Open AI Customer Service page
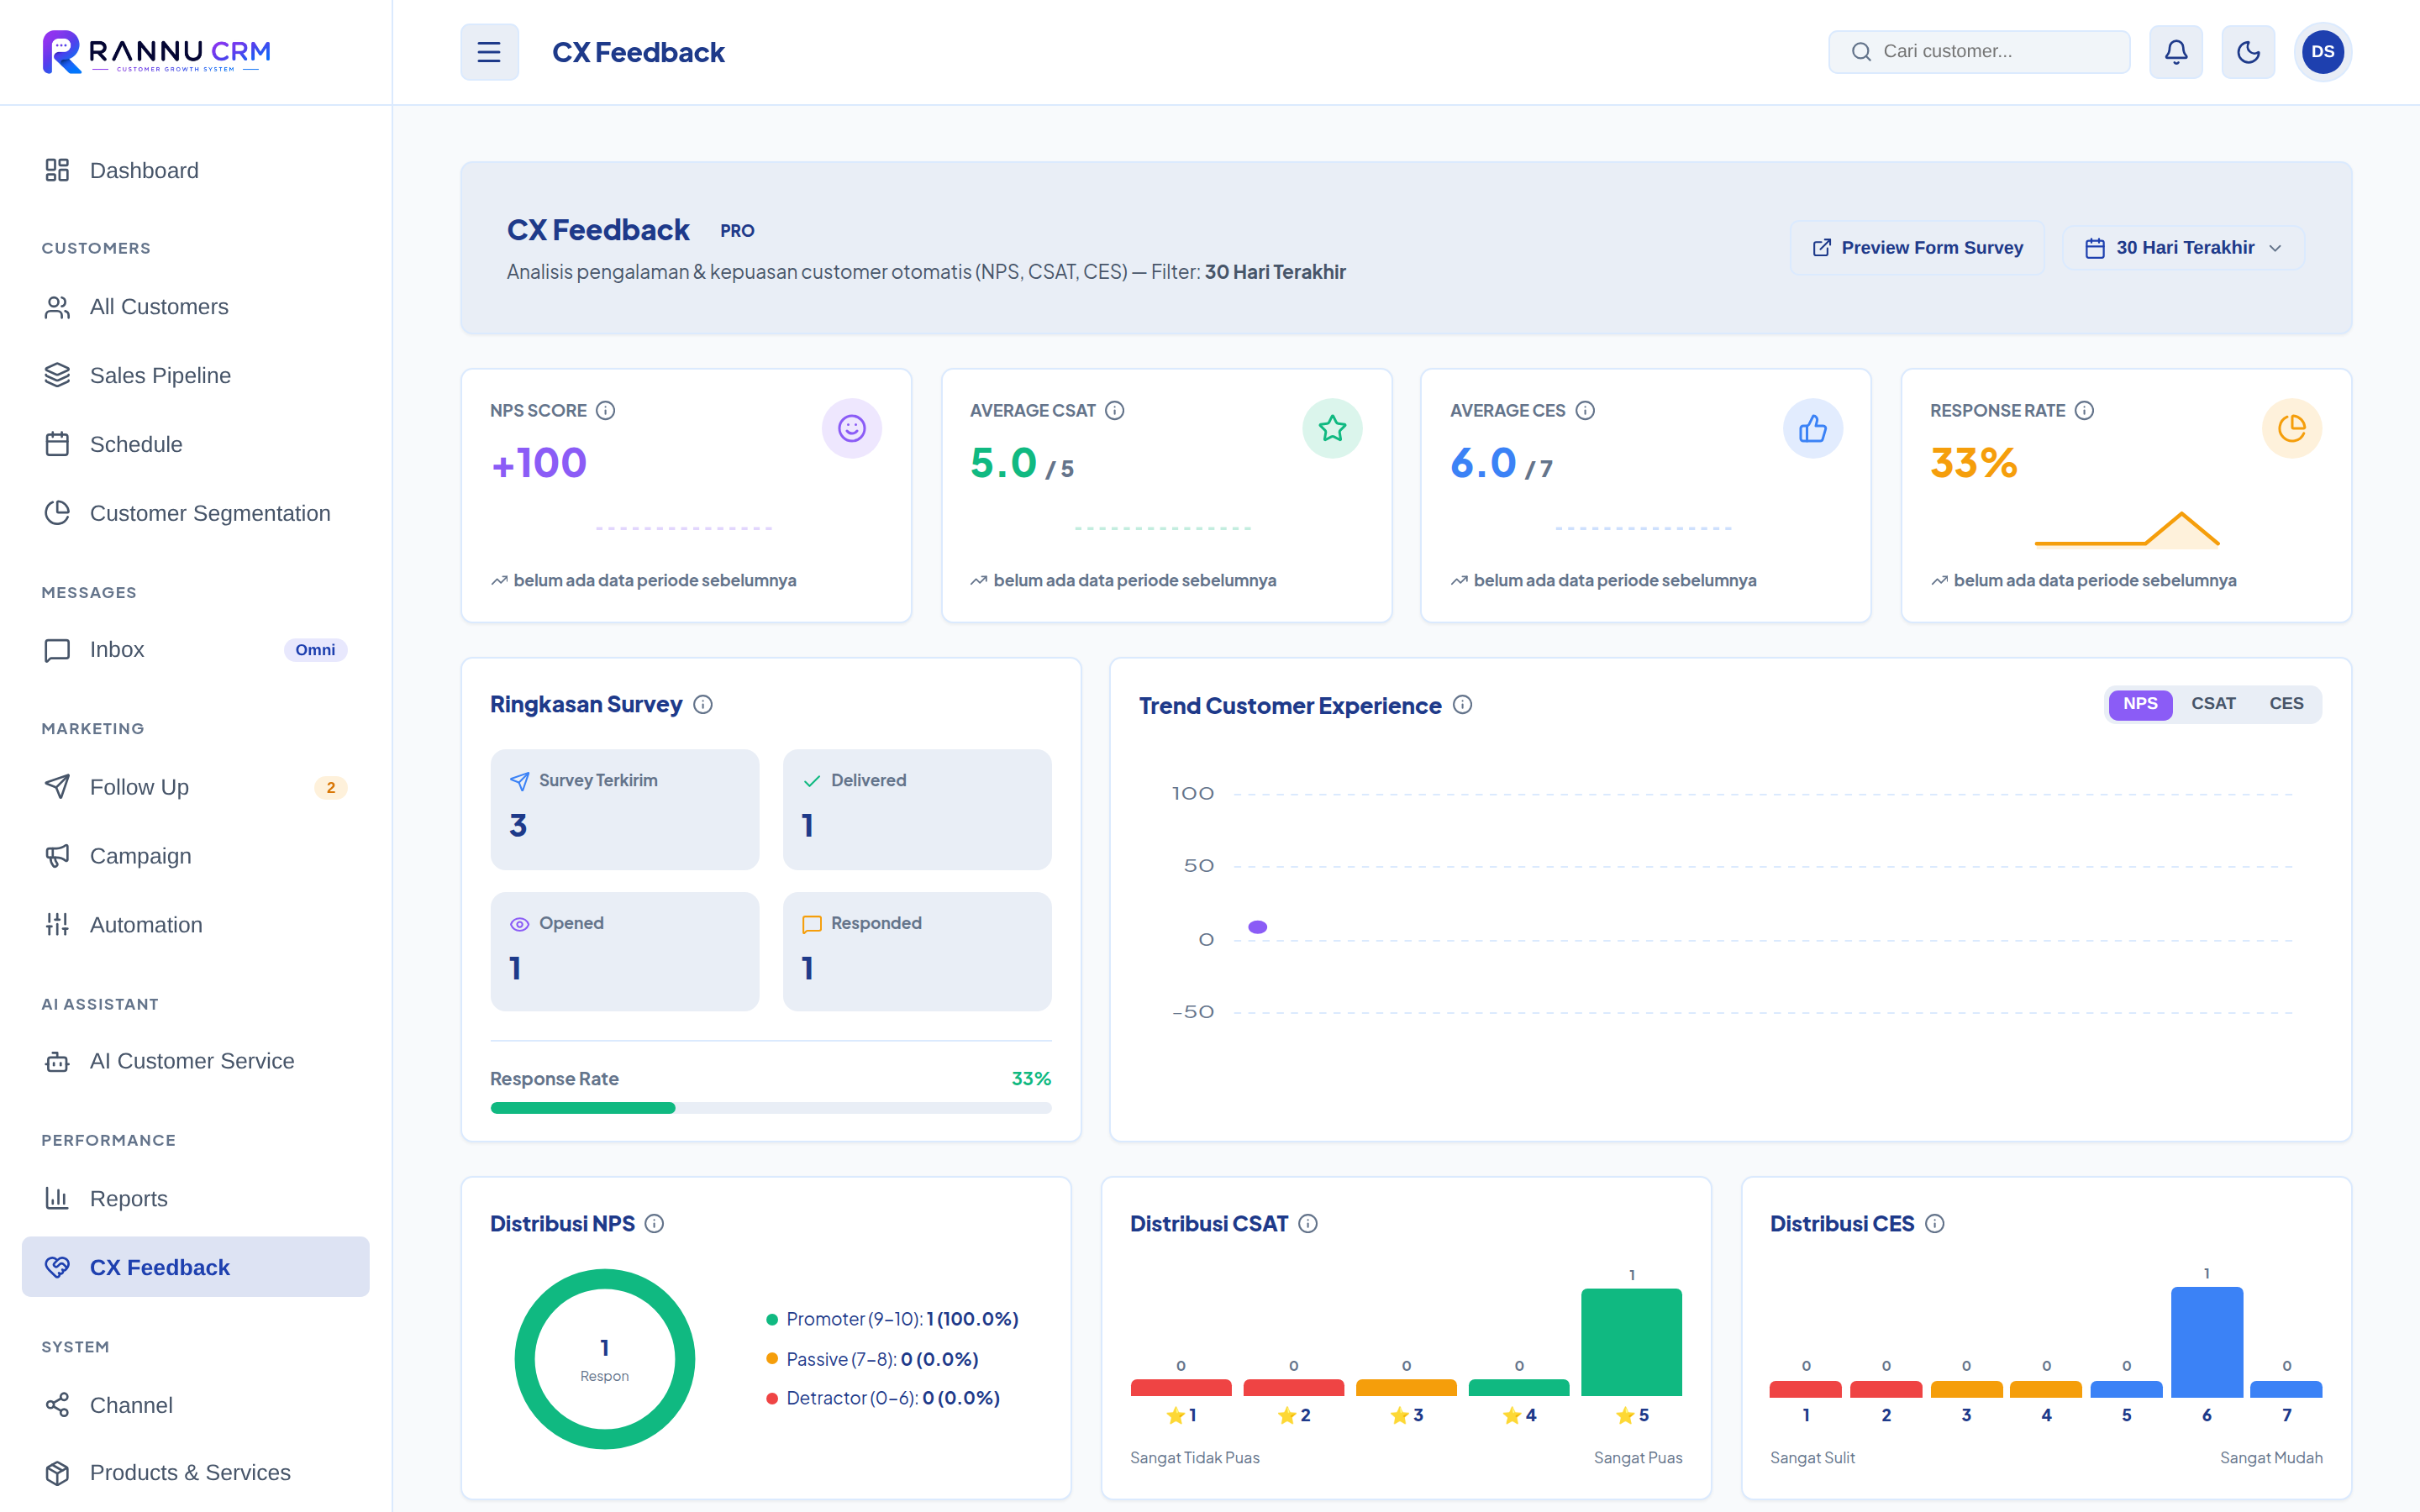The image size is (2420, 1512). (196, 1062)
